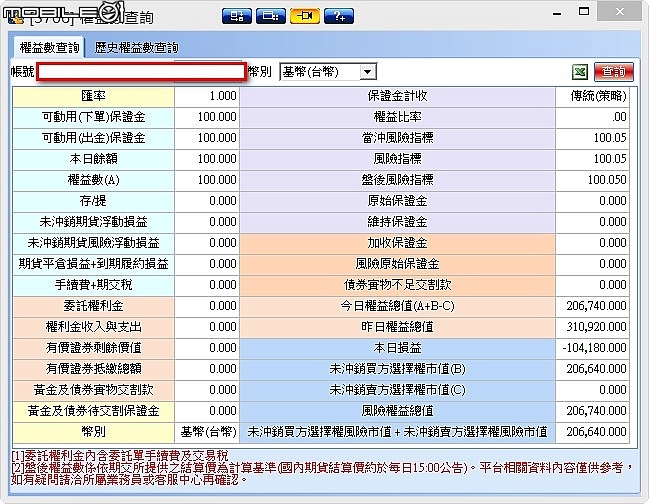
Task: Select the 加收保證金 label
Action: point(397,243)
